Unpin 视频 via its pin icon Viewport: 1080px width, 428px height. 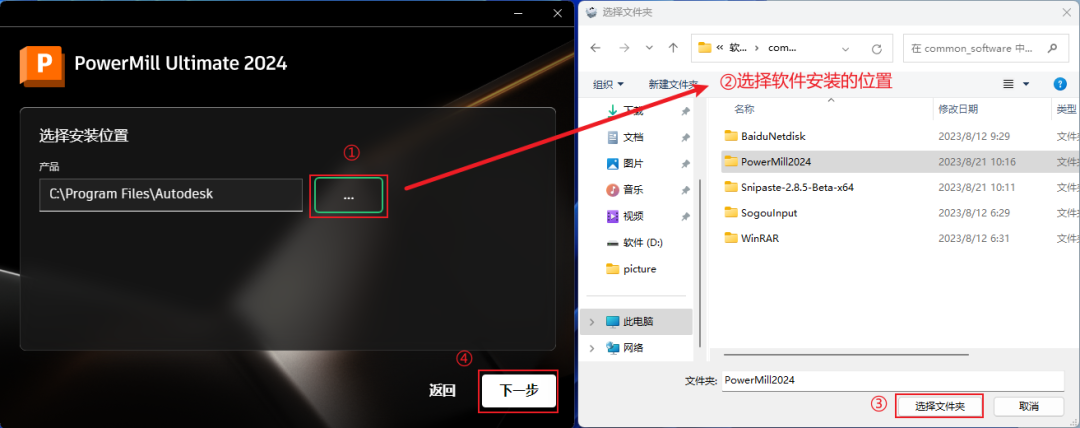point(685,216)
